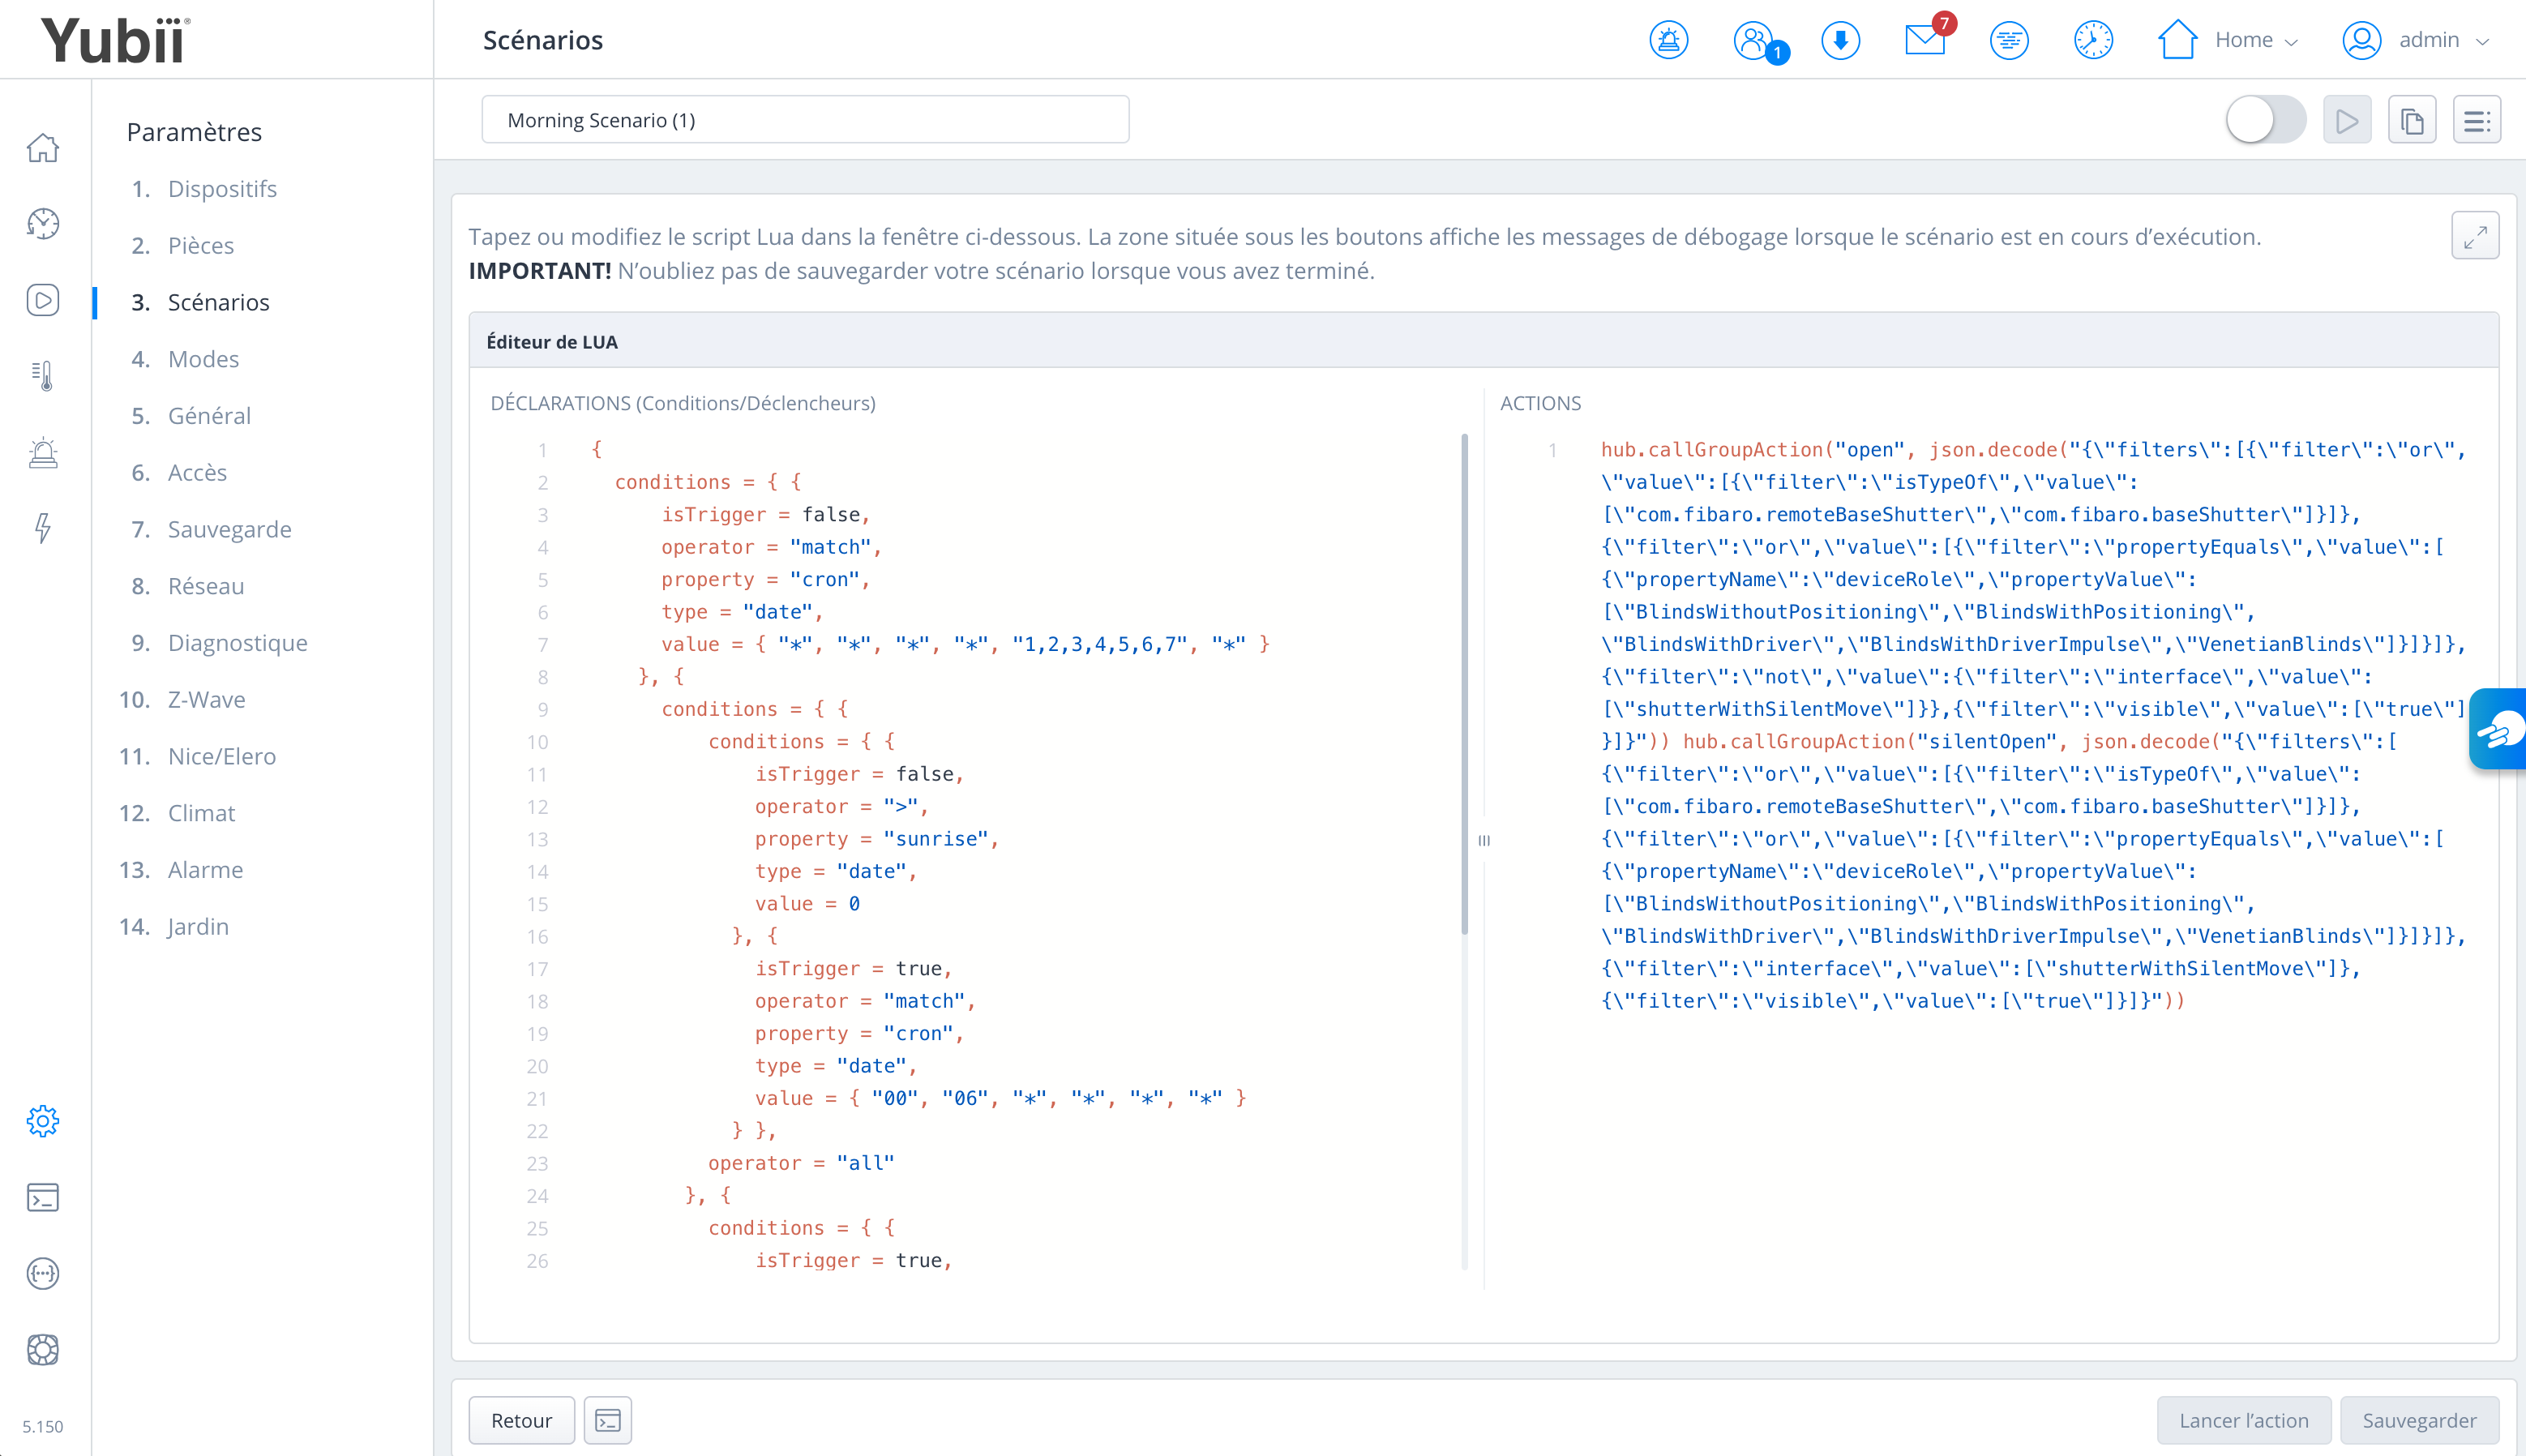Click the admin user avatar icon
2526x1456 pixels.
coord(2361,40)
